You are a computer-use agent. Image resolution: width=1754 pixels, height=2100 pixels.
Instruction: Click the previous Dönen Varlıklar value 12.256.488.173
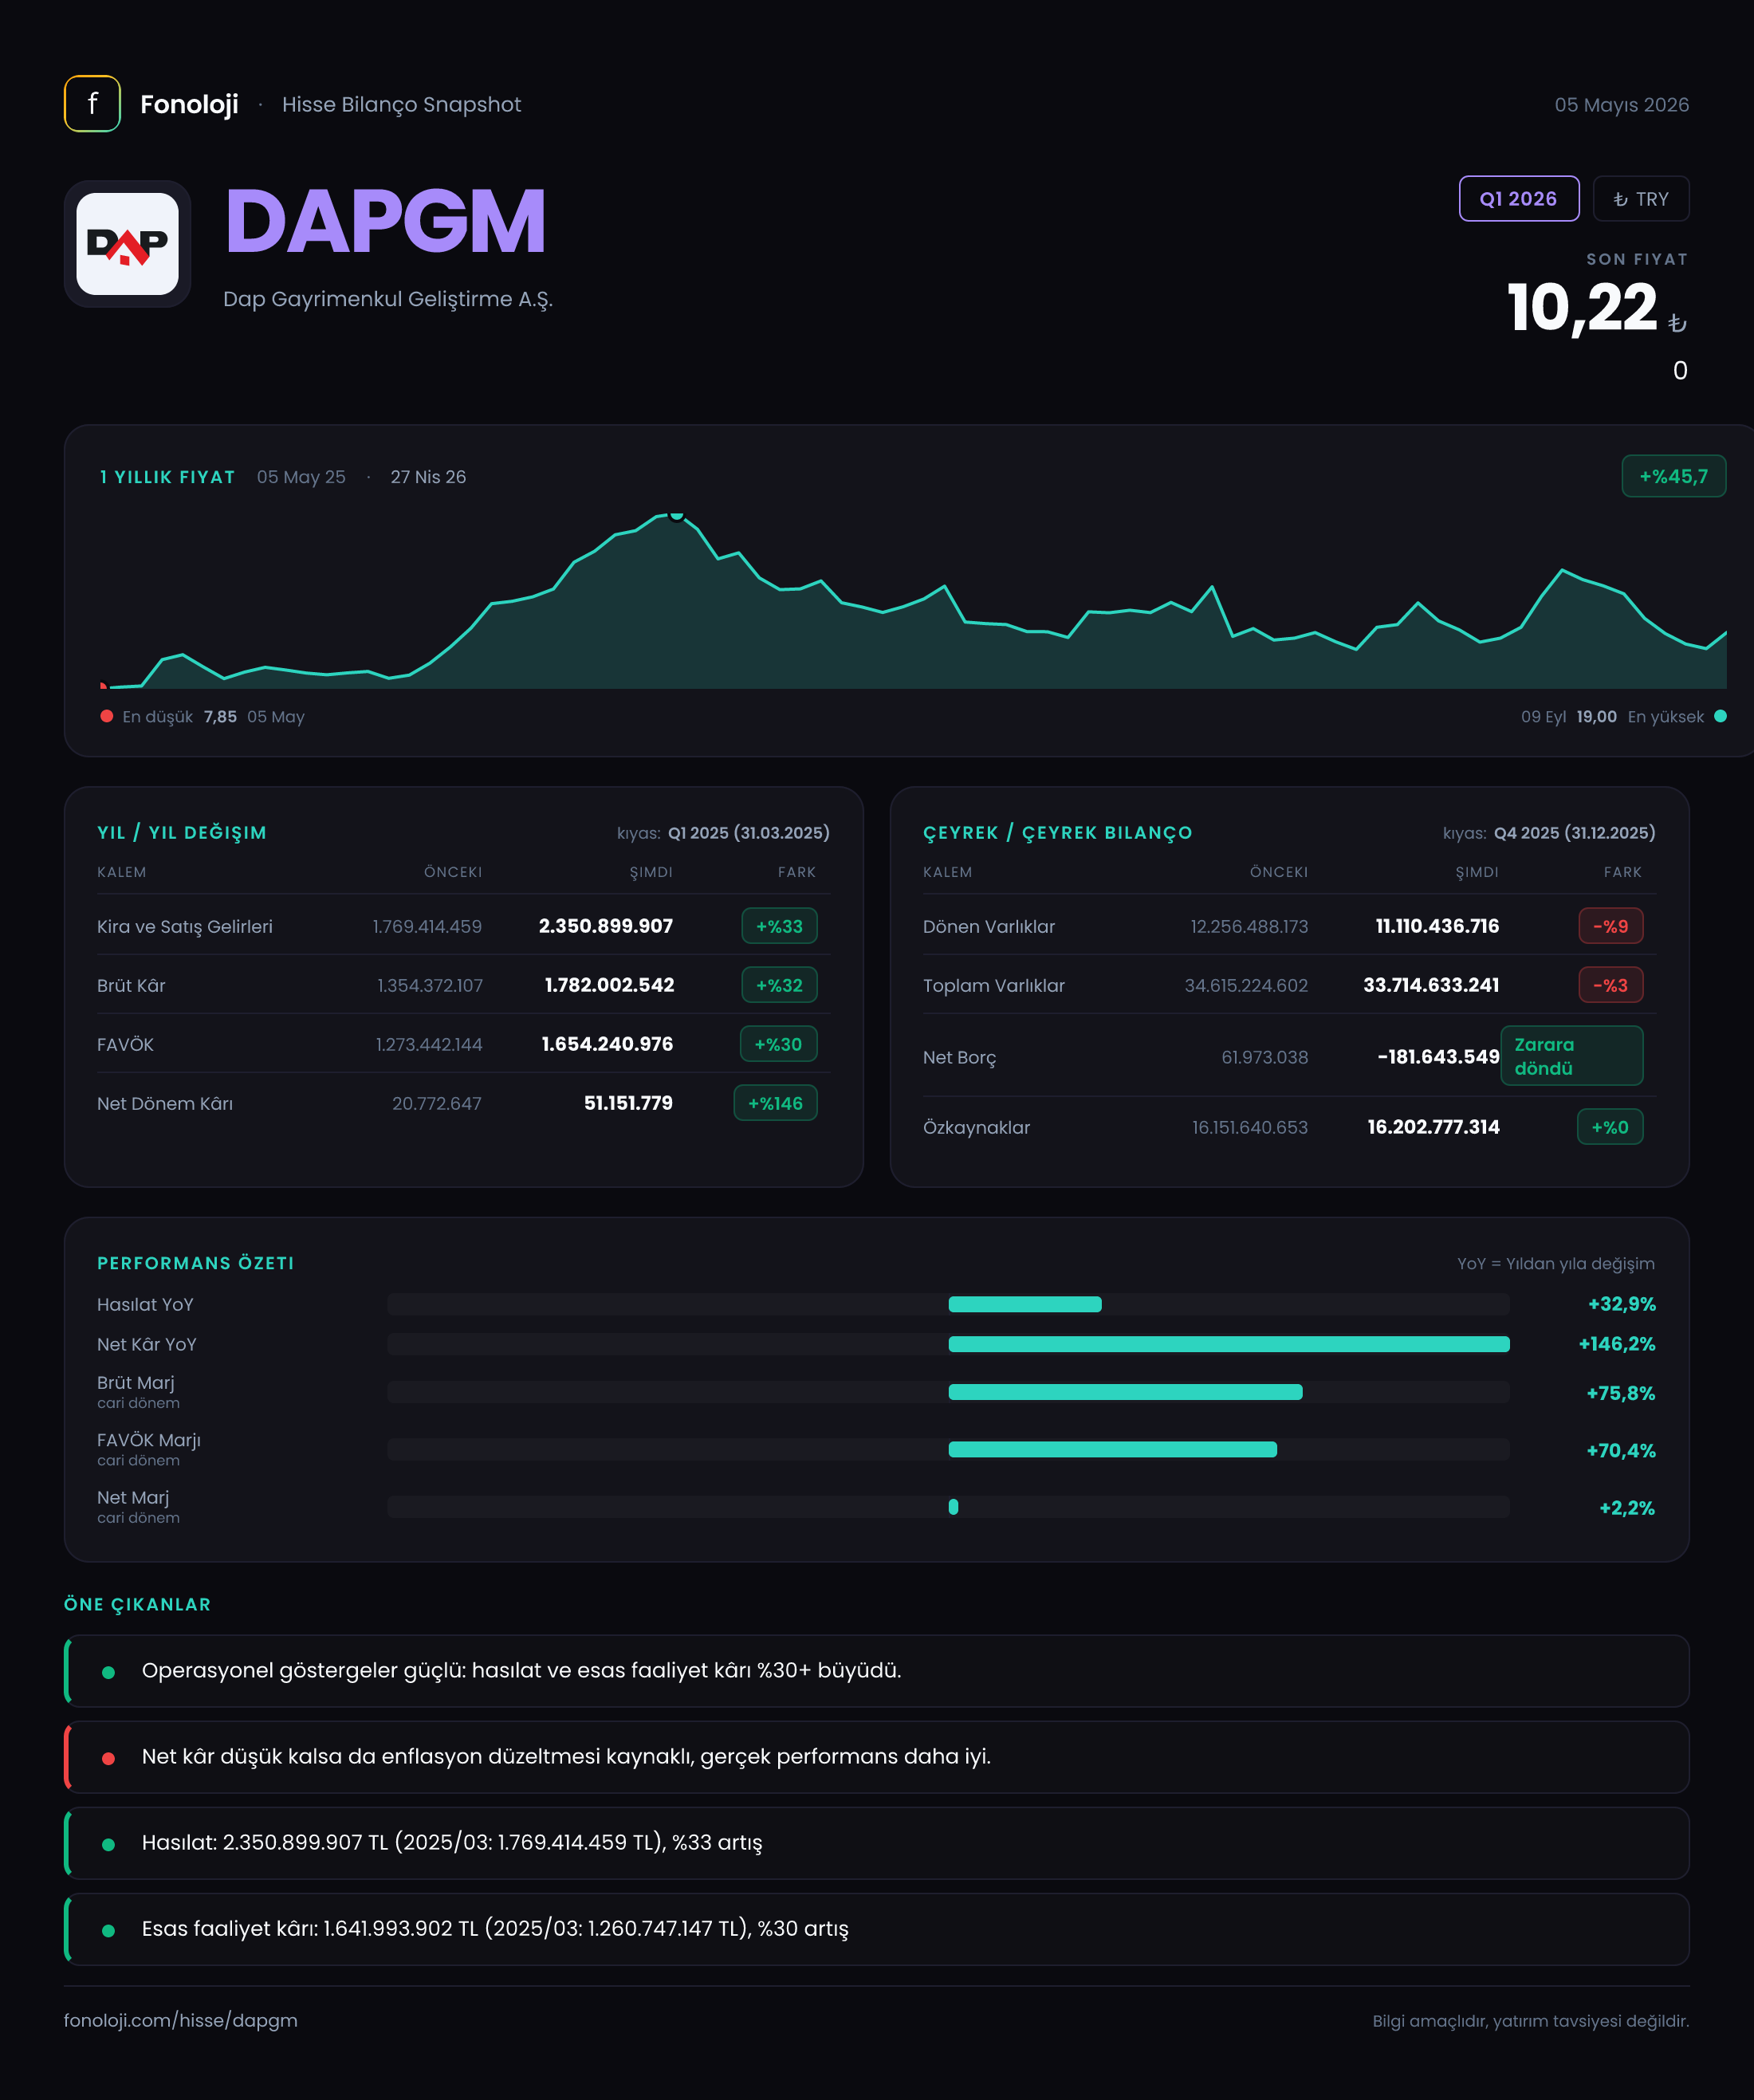coord(1249,927)
